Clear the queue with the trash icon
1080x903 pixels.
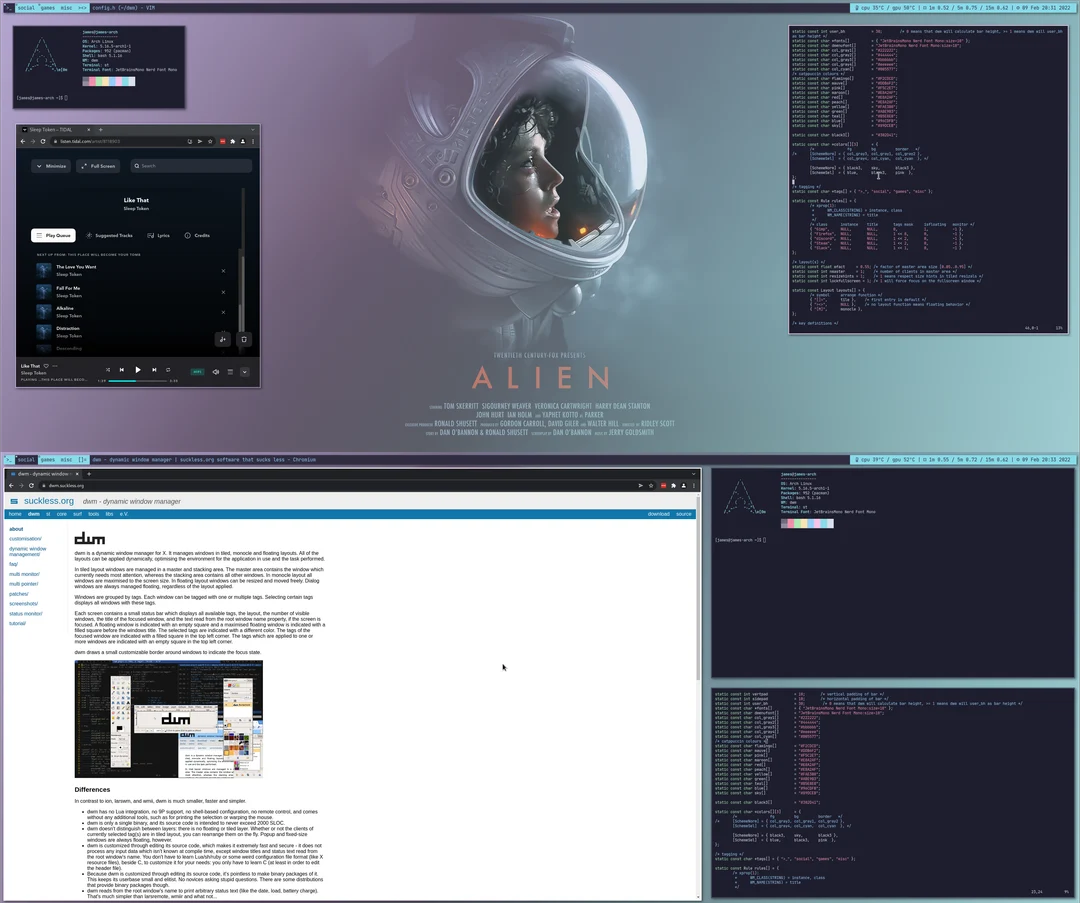[244, 340]
